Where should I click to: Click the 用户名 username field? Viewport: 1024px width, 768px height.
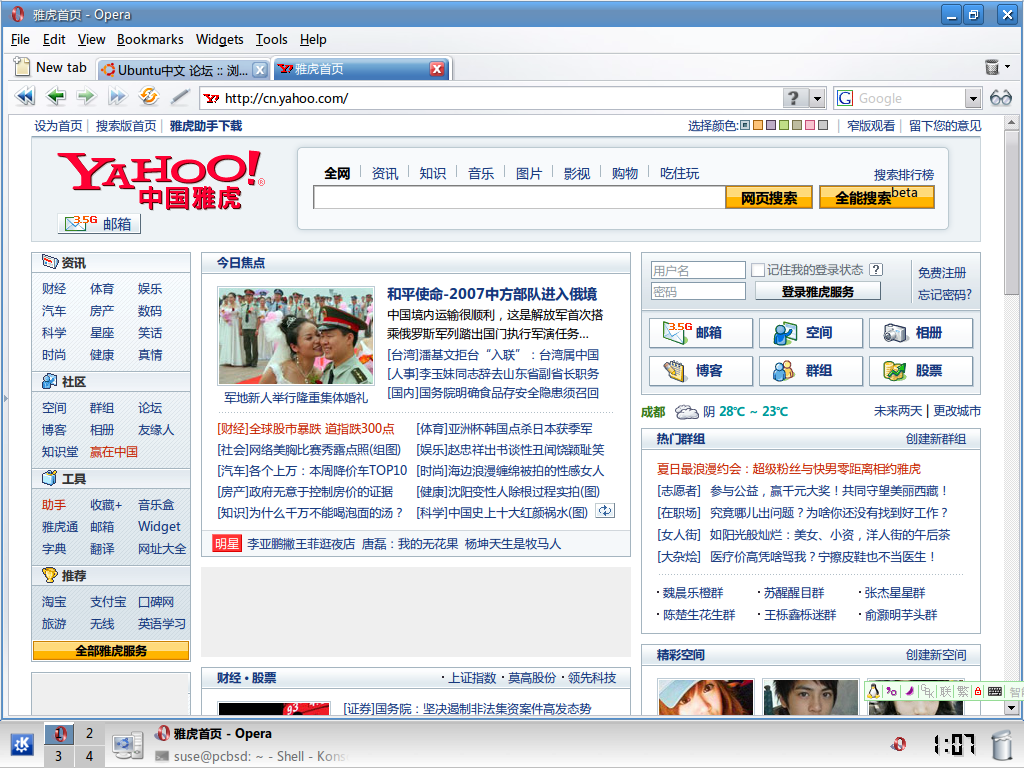(698, 270)
